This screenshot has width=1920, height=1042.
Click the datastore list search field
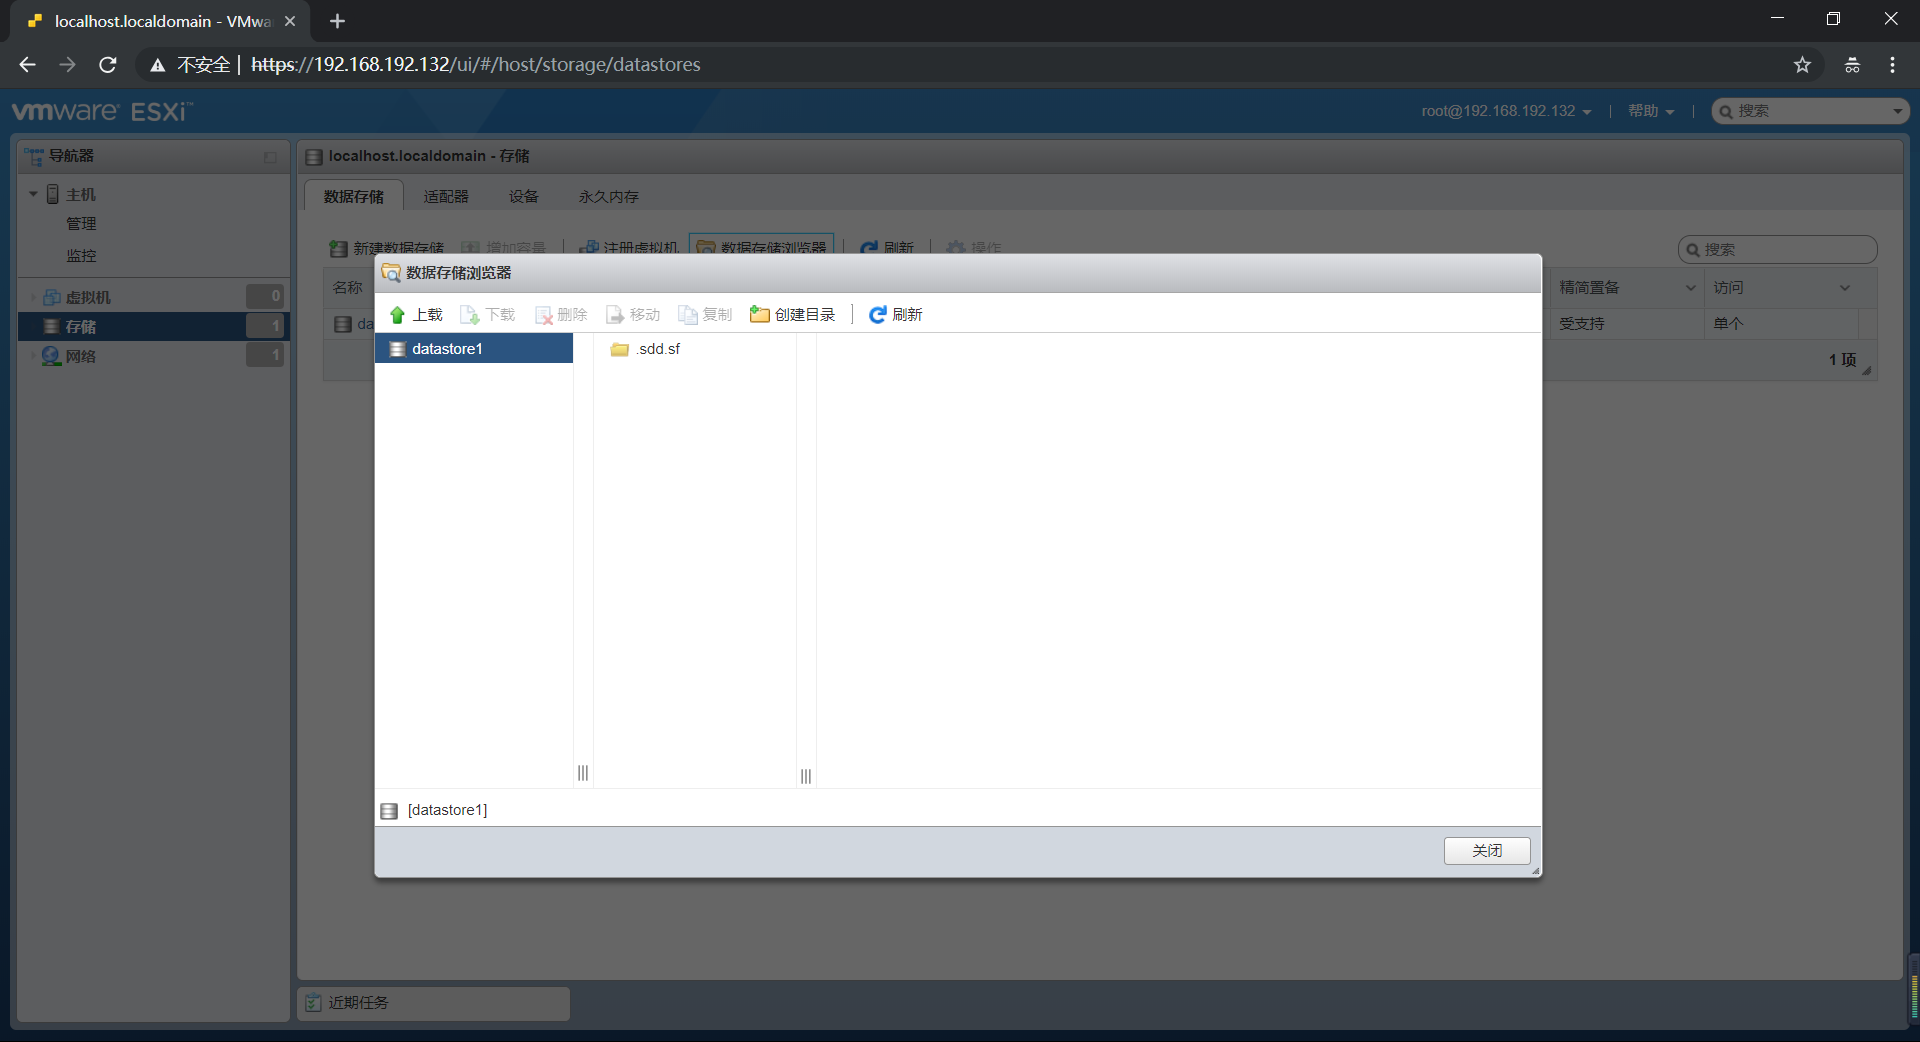pos(1777,249)
